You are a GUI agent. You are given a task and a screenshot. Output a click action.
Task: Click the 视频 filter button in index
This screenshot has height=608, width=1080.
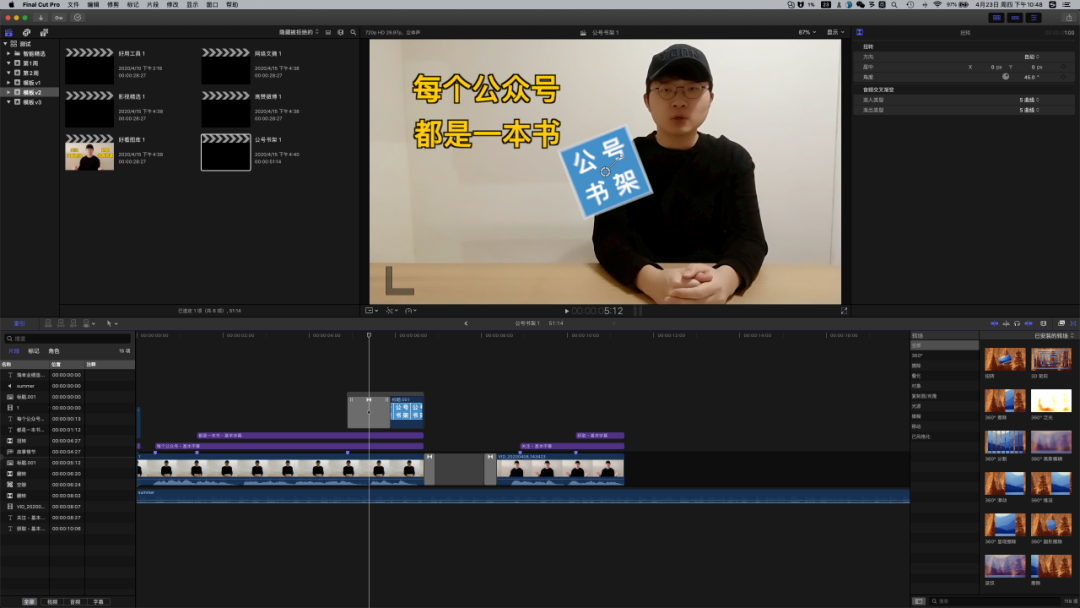pyautogui.click(x=51, y=602)
